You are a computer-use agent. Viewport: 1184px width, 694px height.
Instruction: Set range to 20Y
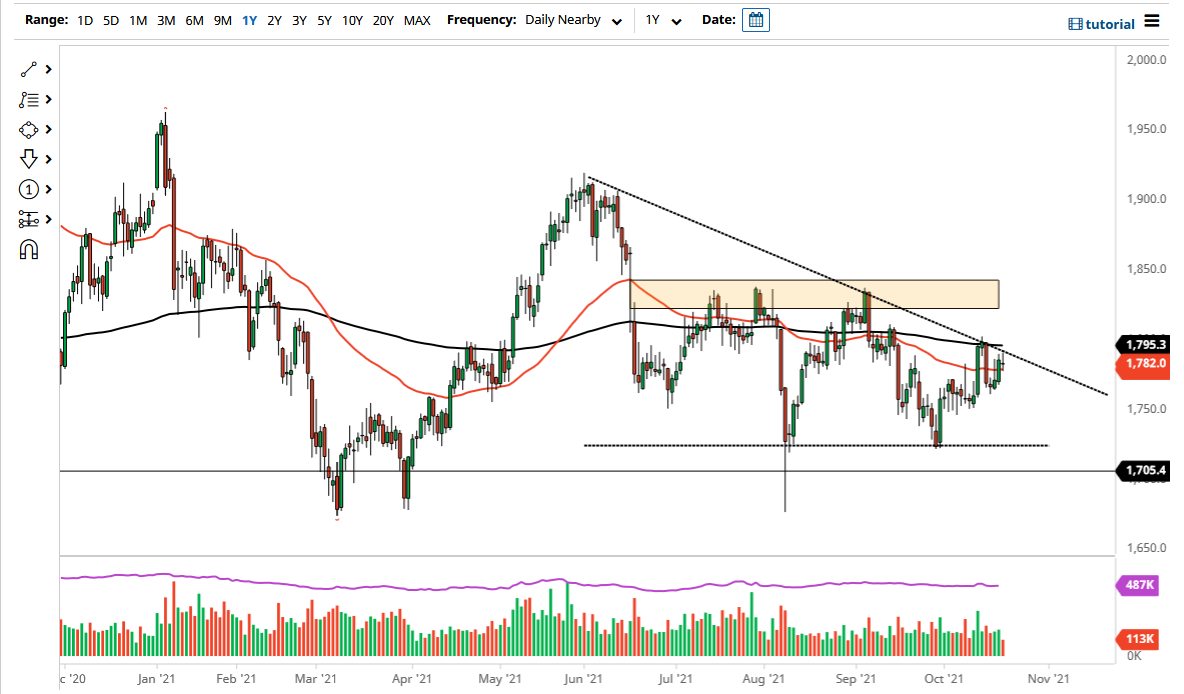[383, 20]
